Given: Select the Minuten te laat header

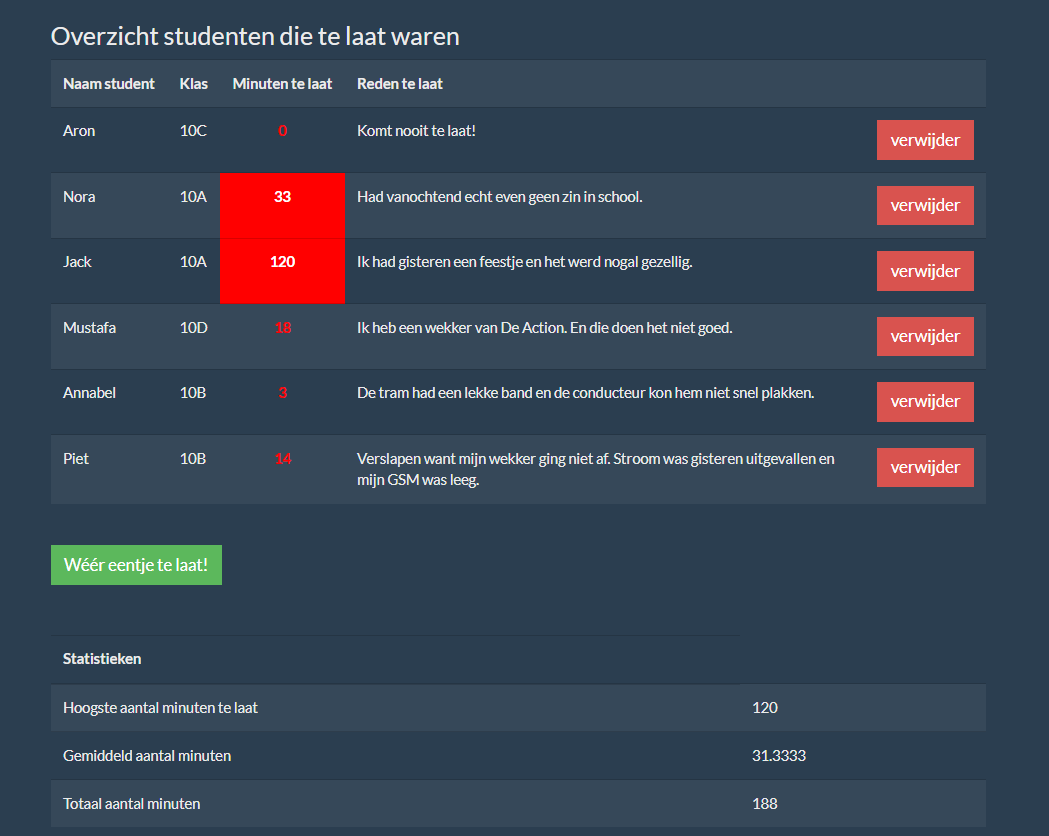Looking at the screenshot, I should point(282,84).
